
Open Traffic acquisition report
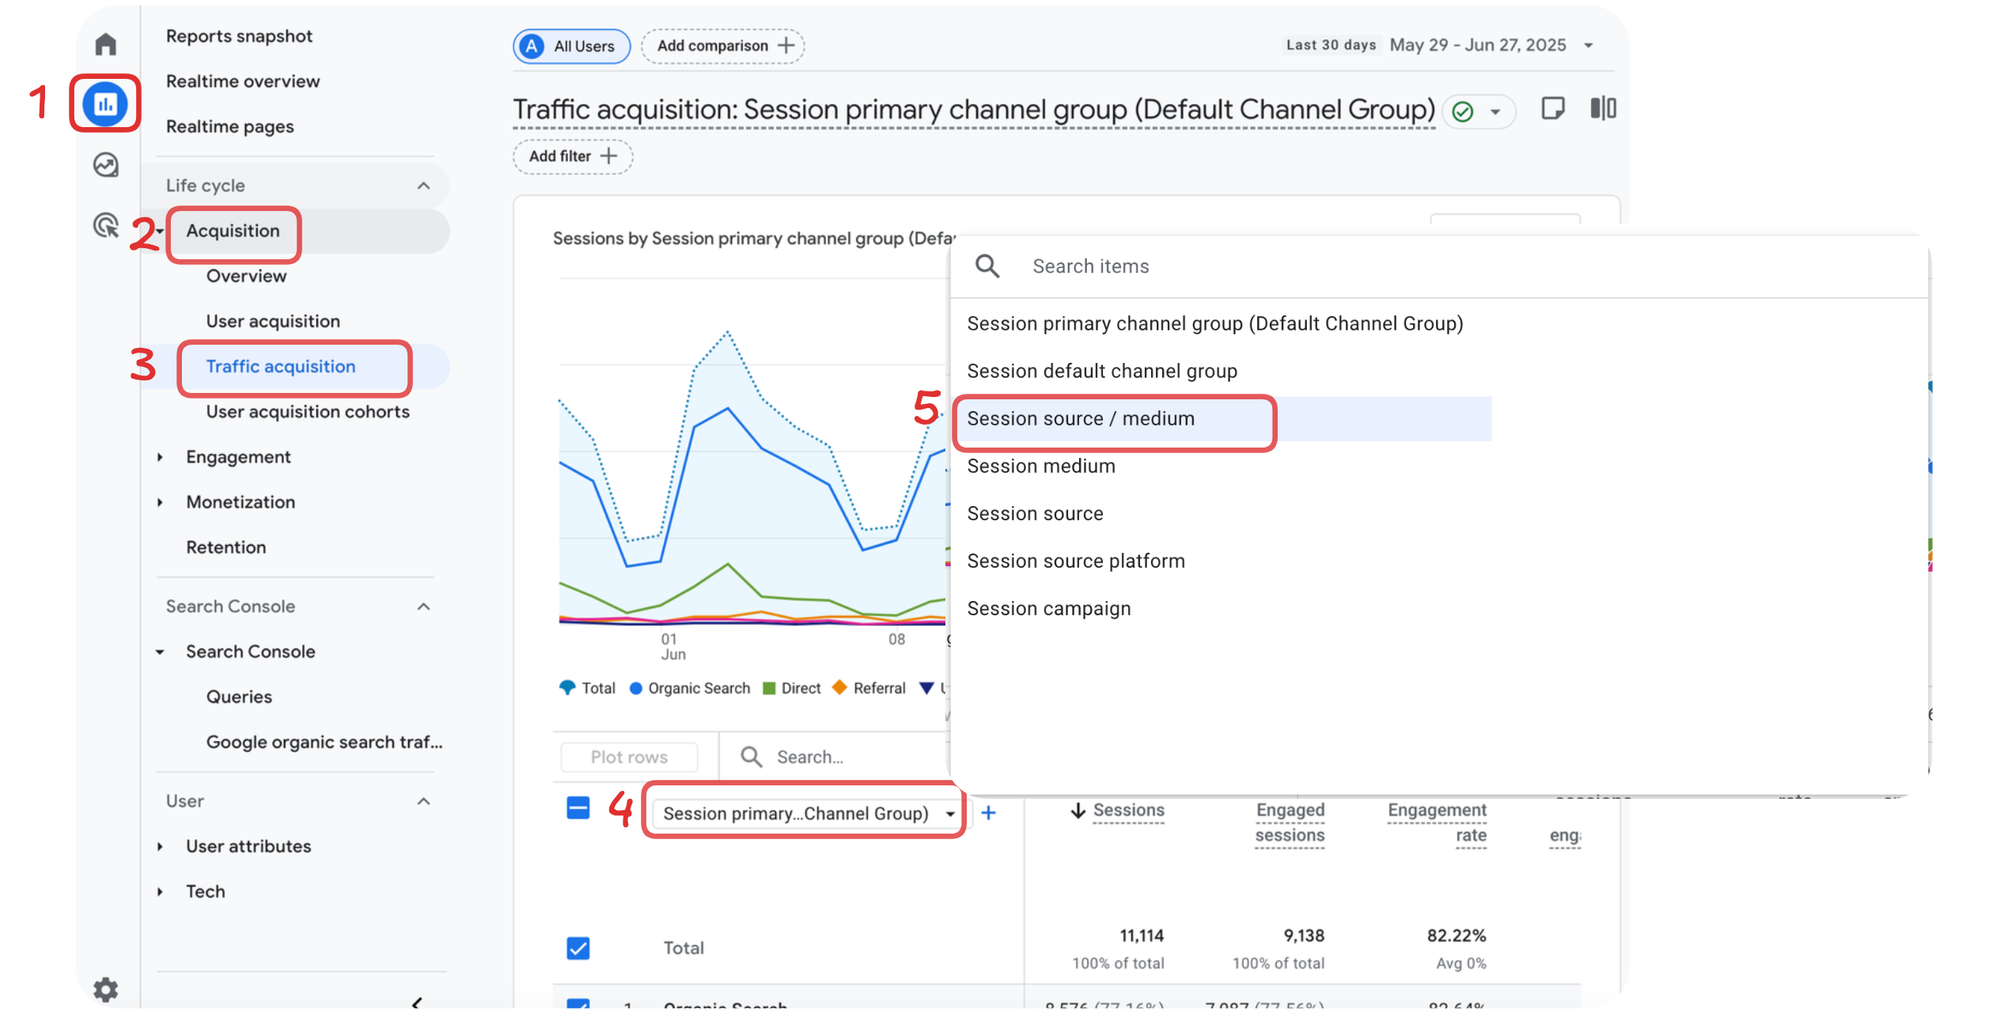(x=281, y=367)
